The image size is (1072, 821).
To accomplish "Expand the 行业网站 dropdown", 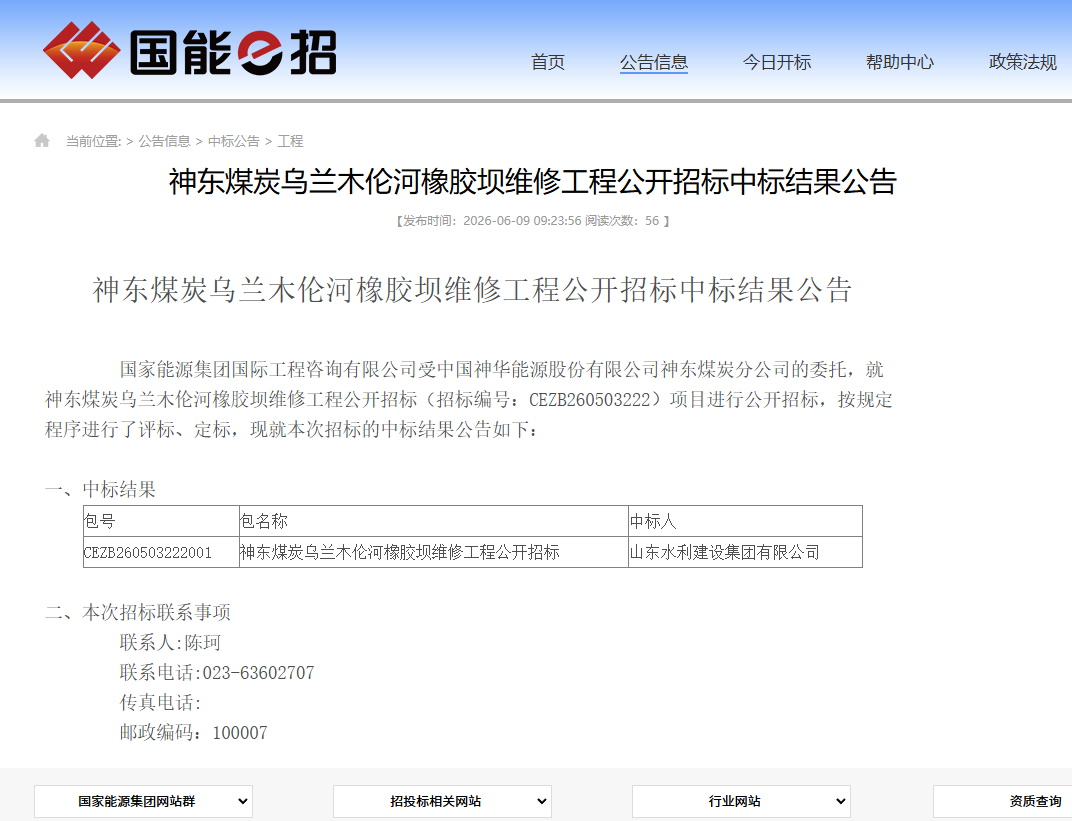I will coord(741,801).
